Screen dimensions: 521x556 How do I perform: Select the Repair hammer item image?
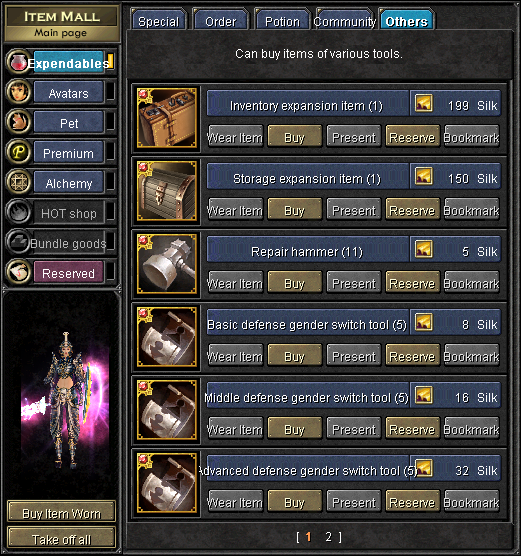(x=167, y=264)
